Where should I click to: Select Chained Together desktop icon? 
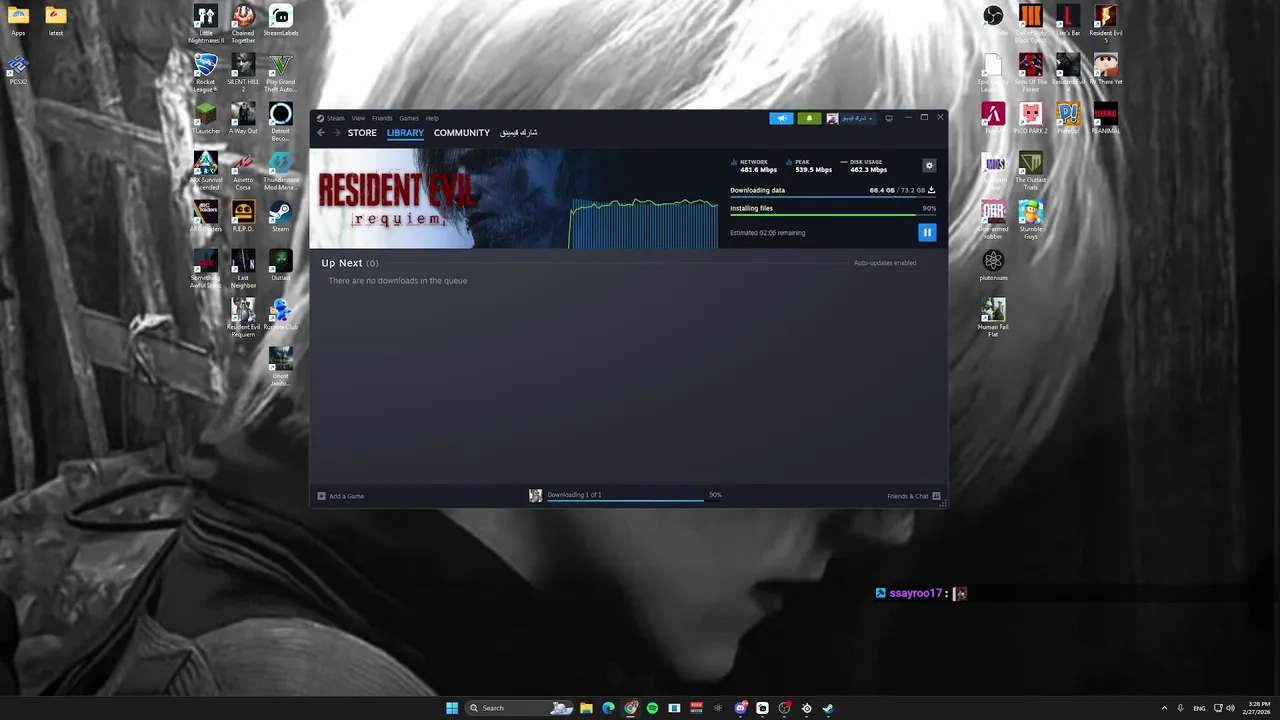[243, 24]
